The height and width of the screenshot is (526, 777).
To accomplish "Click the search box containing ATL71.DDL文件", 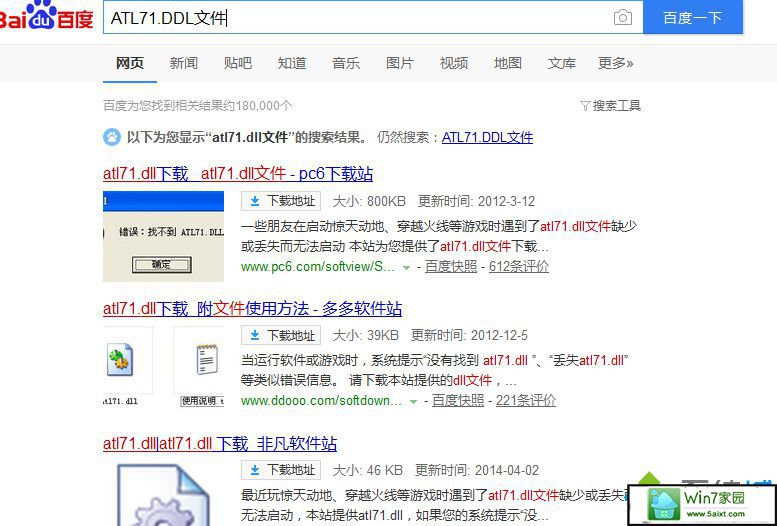I will [373, 17].
